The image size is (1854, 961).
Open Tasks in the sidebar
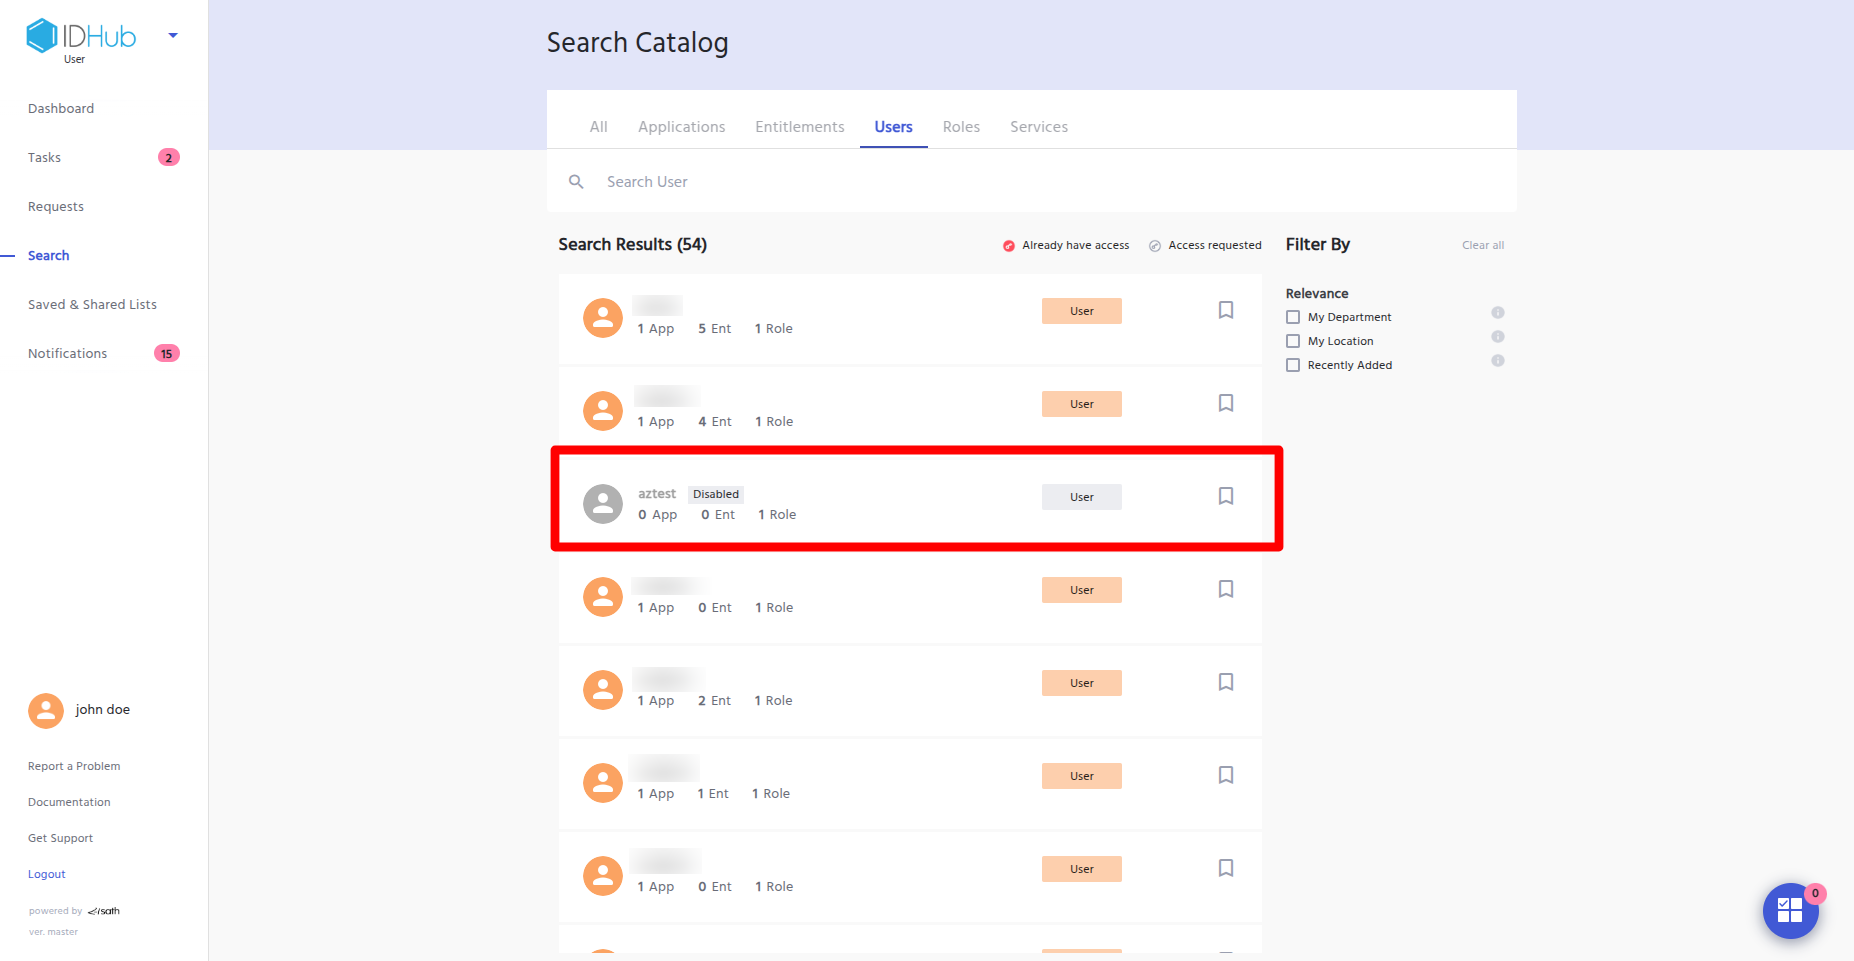click(x=45, y=158)
